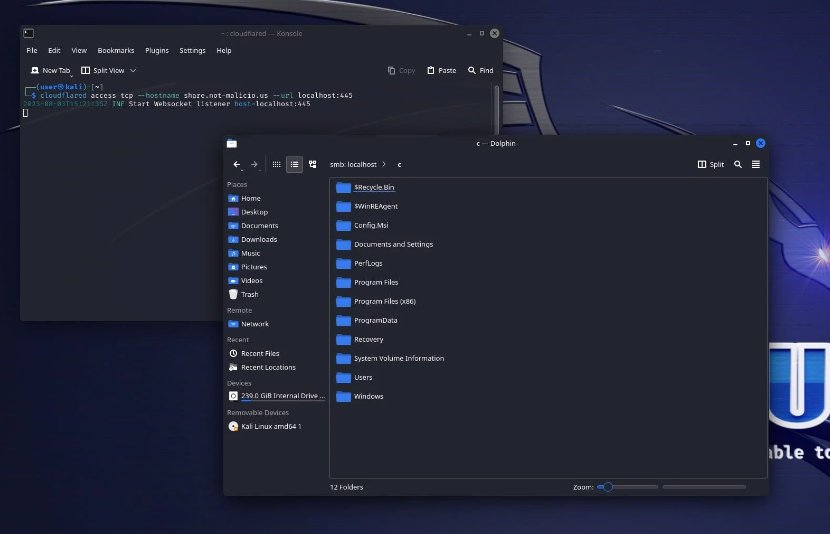Expand Split View dropdown arrow
The width and height of the screenshot is (830, 534).
tap(133, 70)
